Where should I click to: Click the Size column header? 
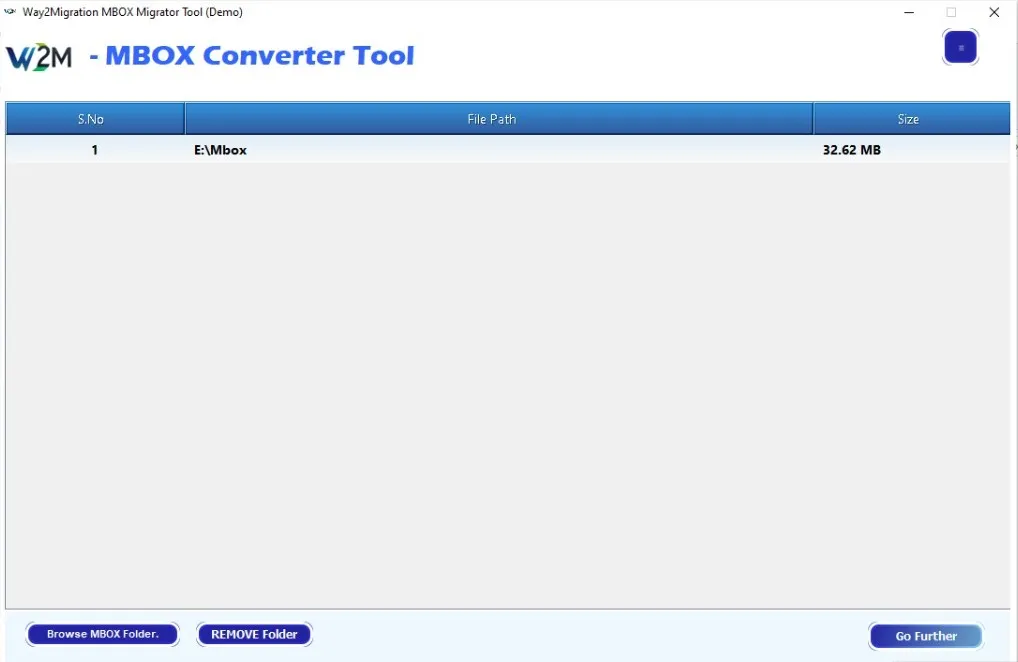pos(908,119)
